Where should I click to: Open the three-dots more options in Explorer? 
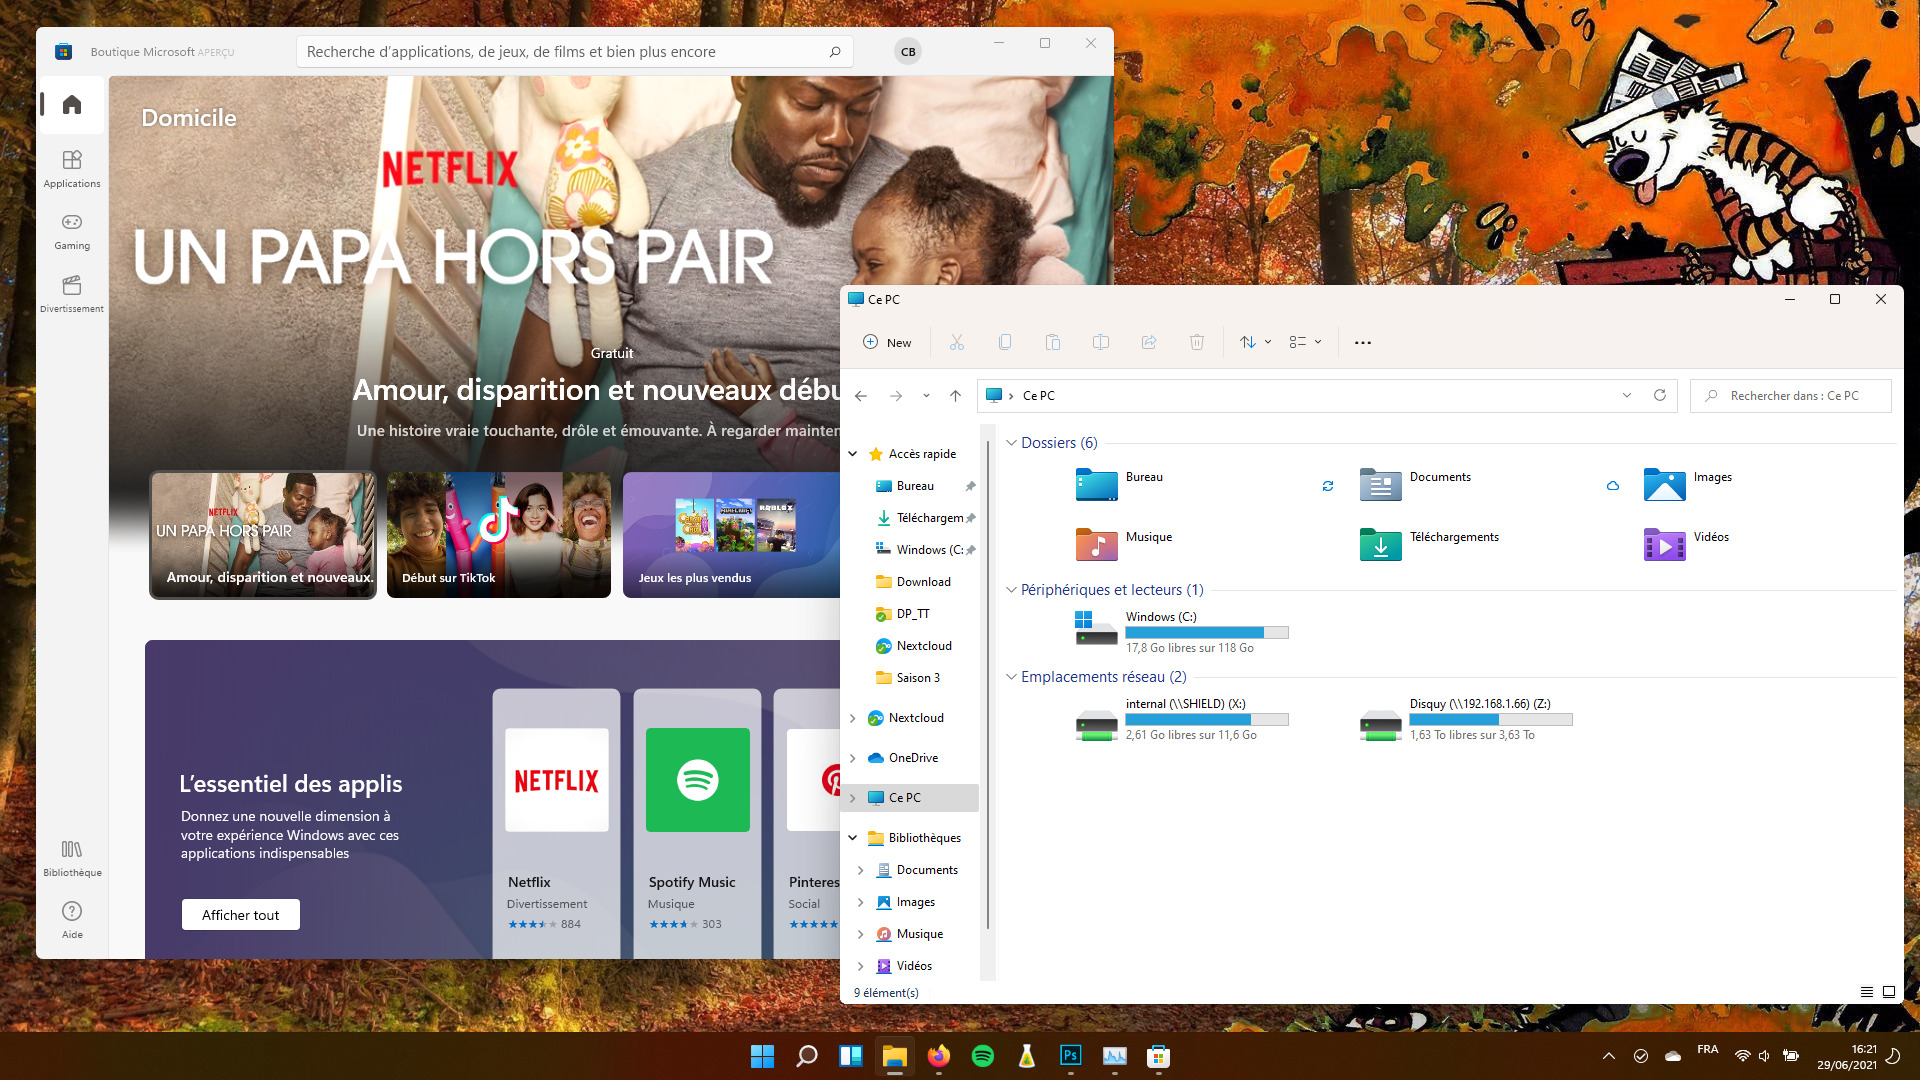tap(1362, 342)
